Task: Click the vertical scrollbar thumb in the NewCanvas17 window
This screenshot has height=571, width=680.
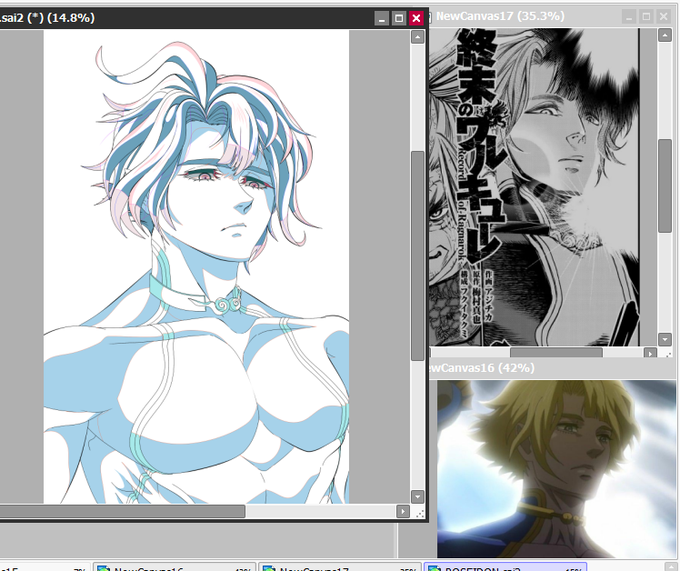Action: tap(665, 186)
